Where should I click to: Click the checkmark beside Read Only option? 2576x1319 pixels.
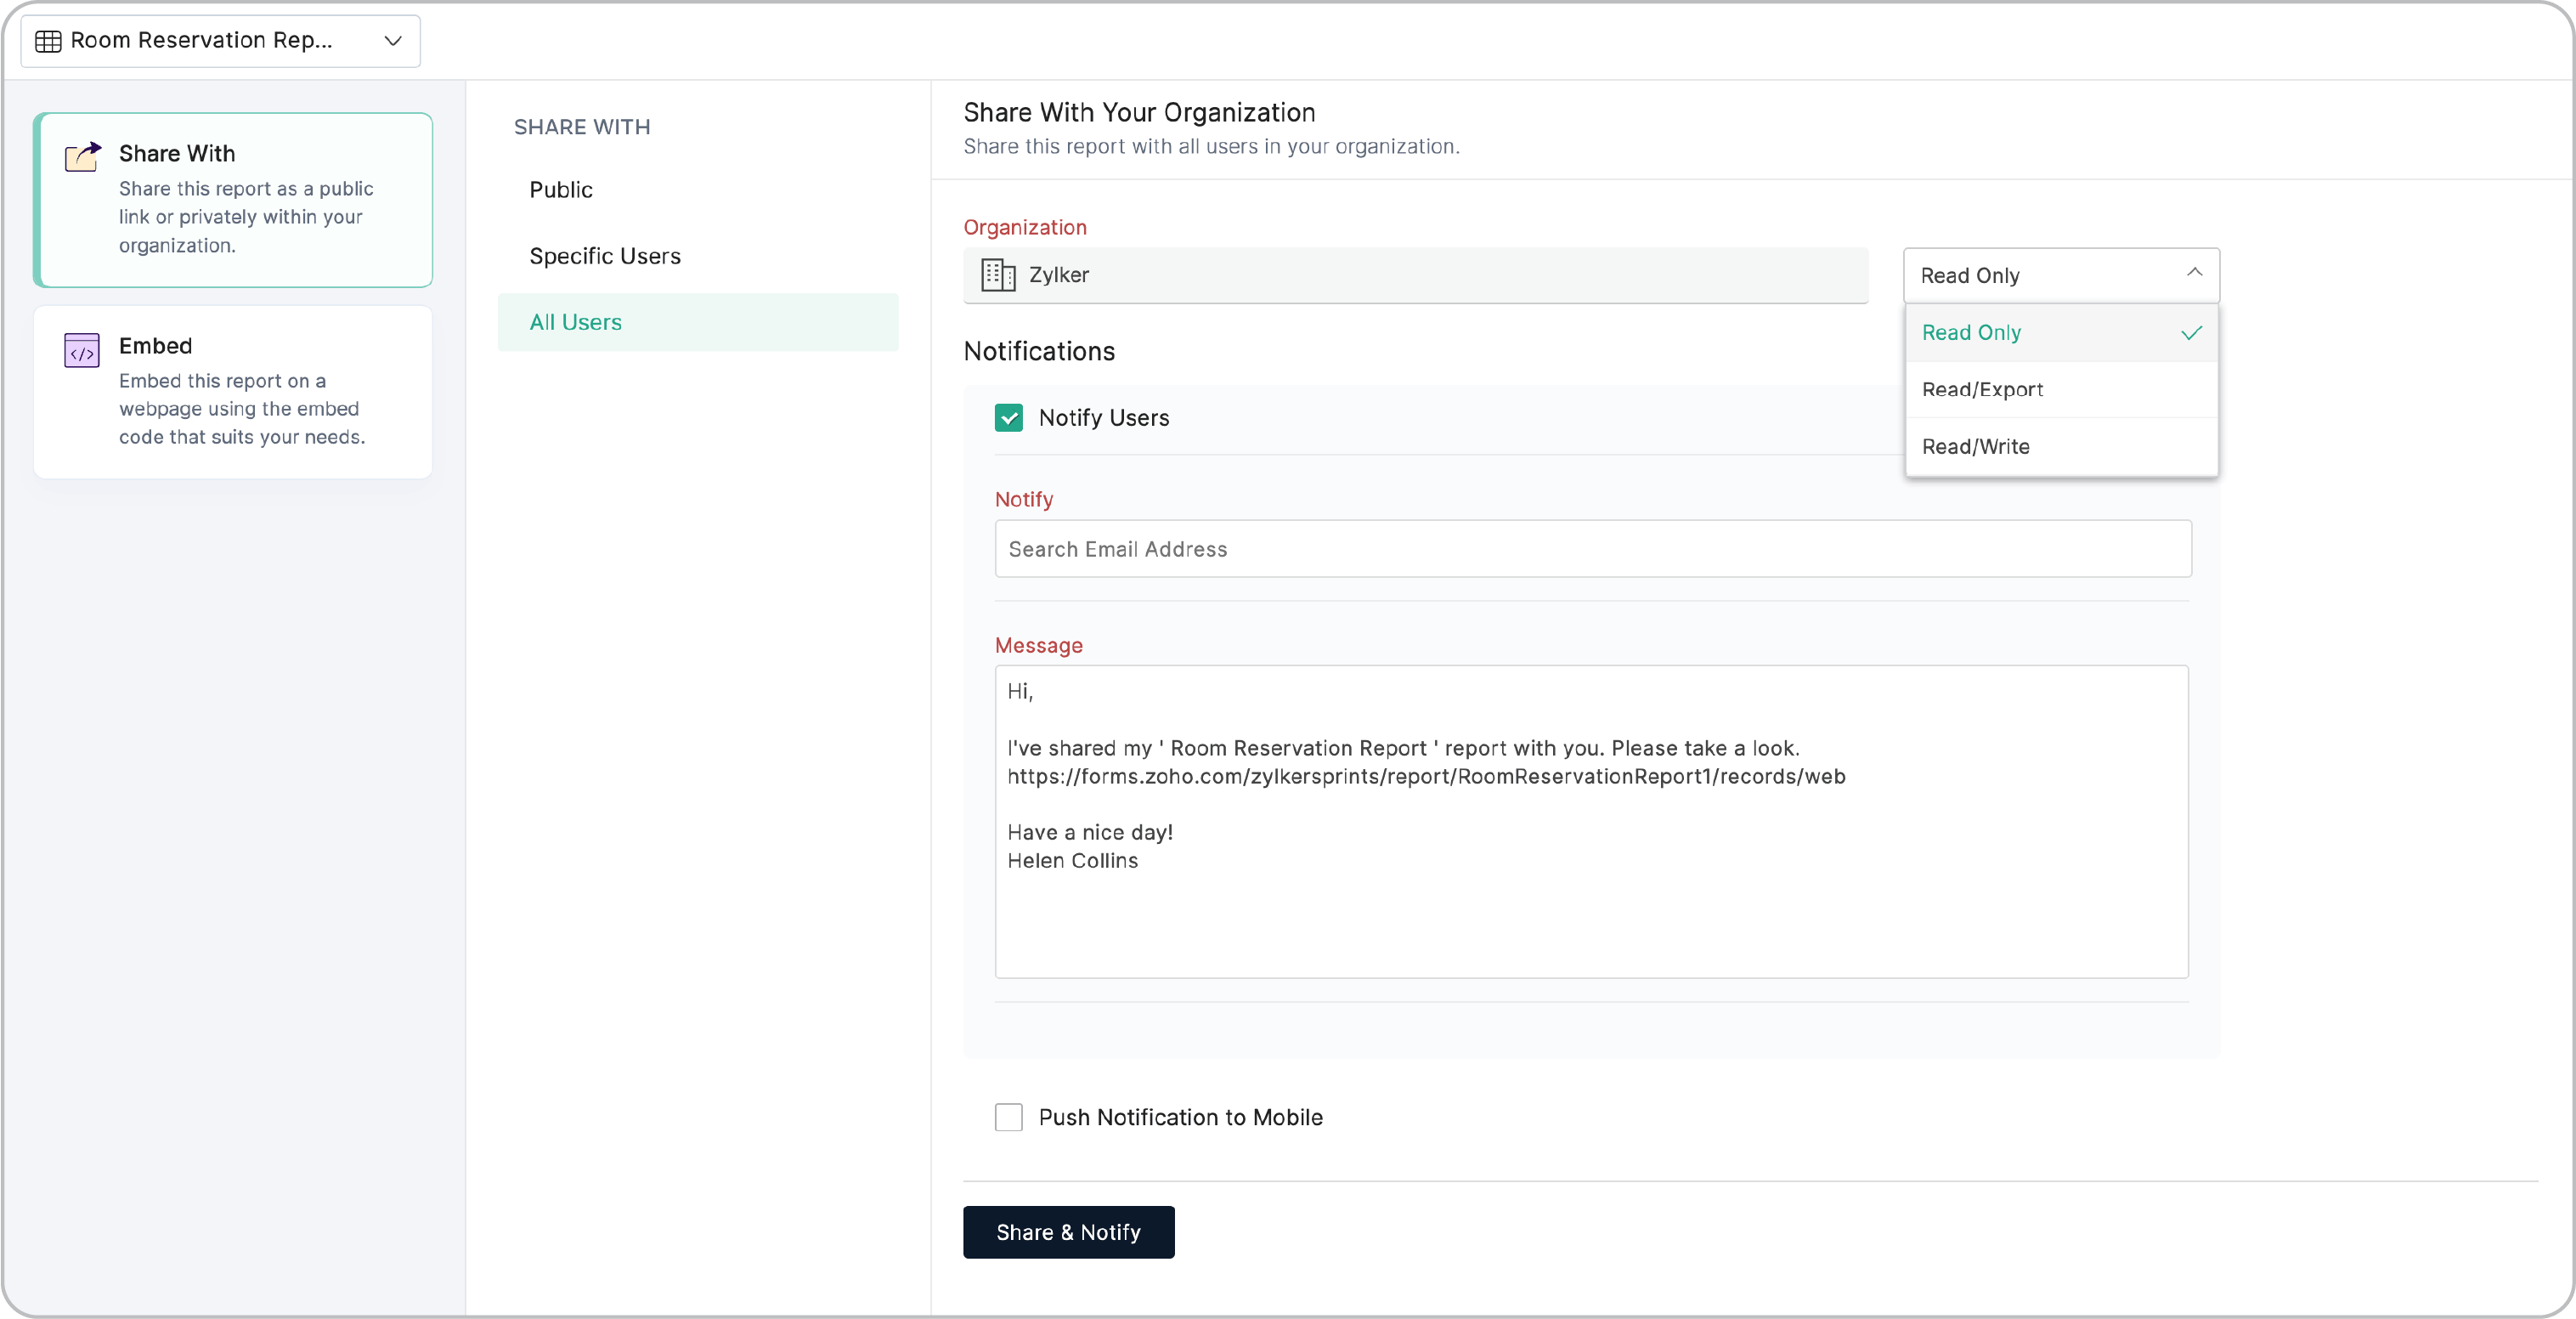(2191, 333)
